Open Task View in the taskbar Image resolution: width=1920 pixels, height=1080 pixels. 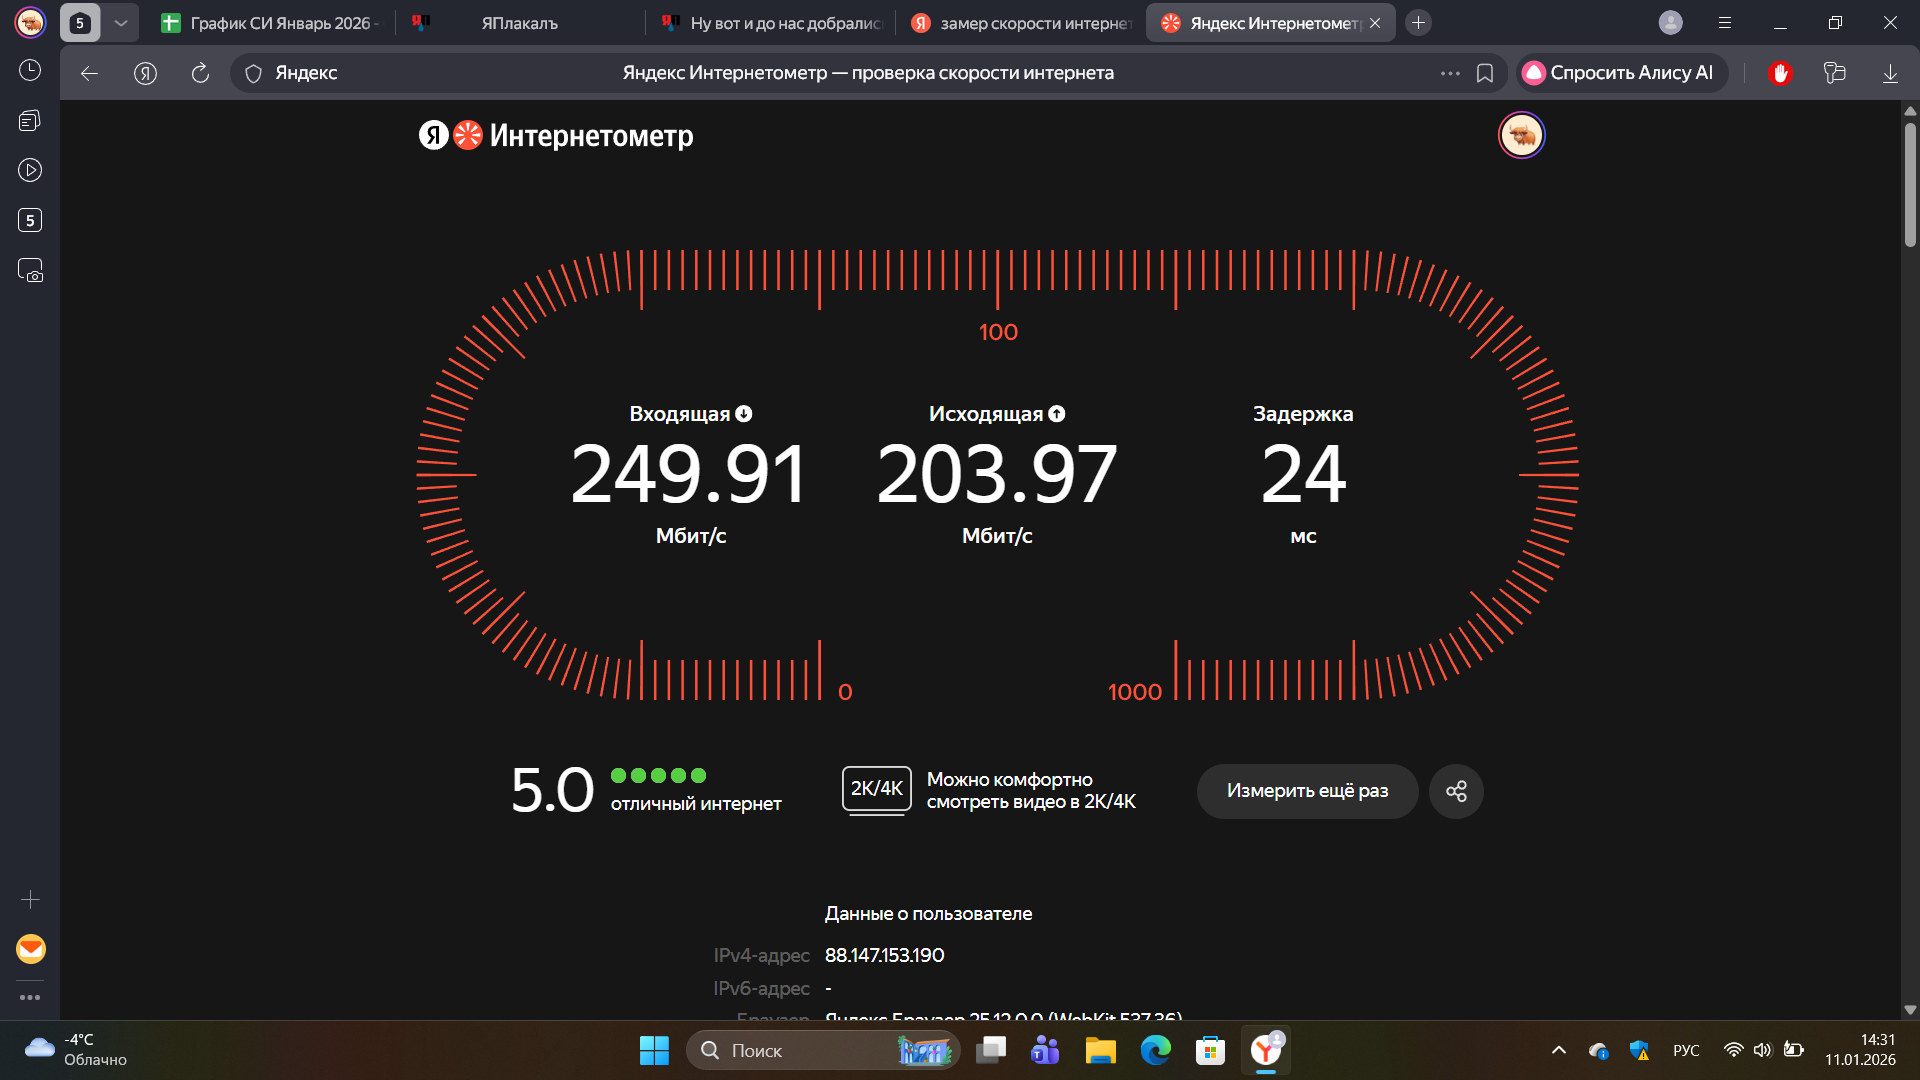991,1050
